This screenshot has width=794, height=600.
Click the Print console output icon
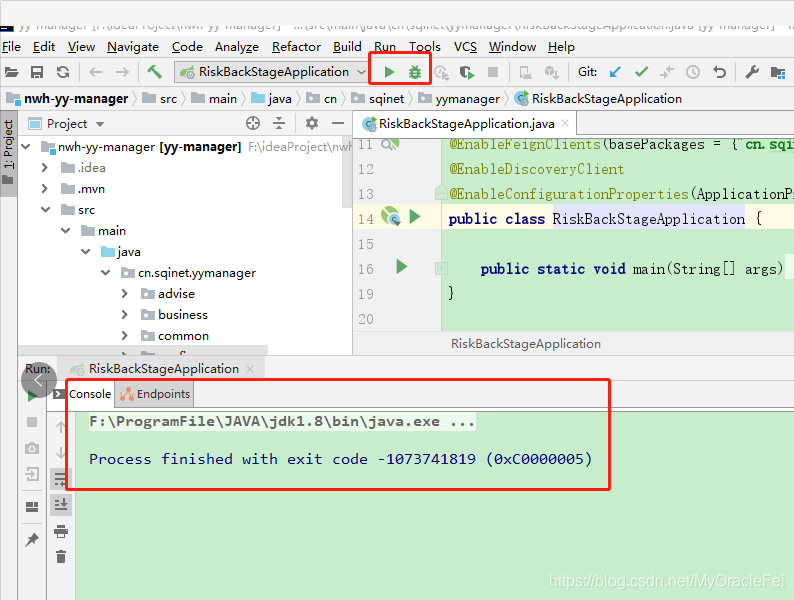61,531
